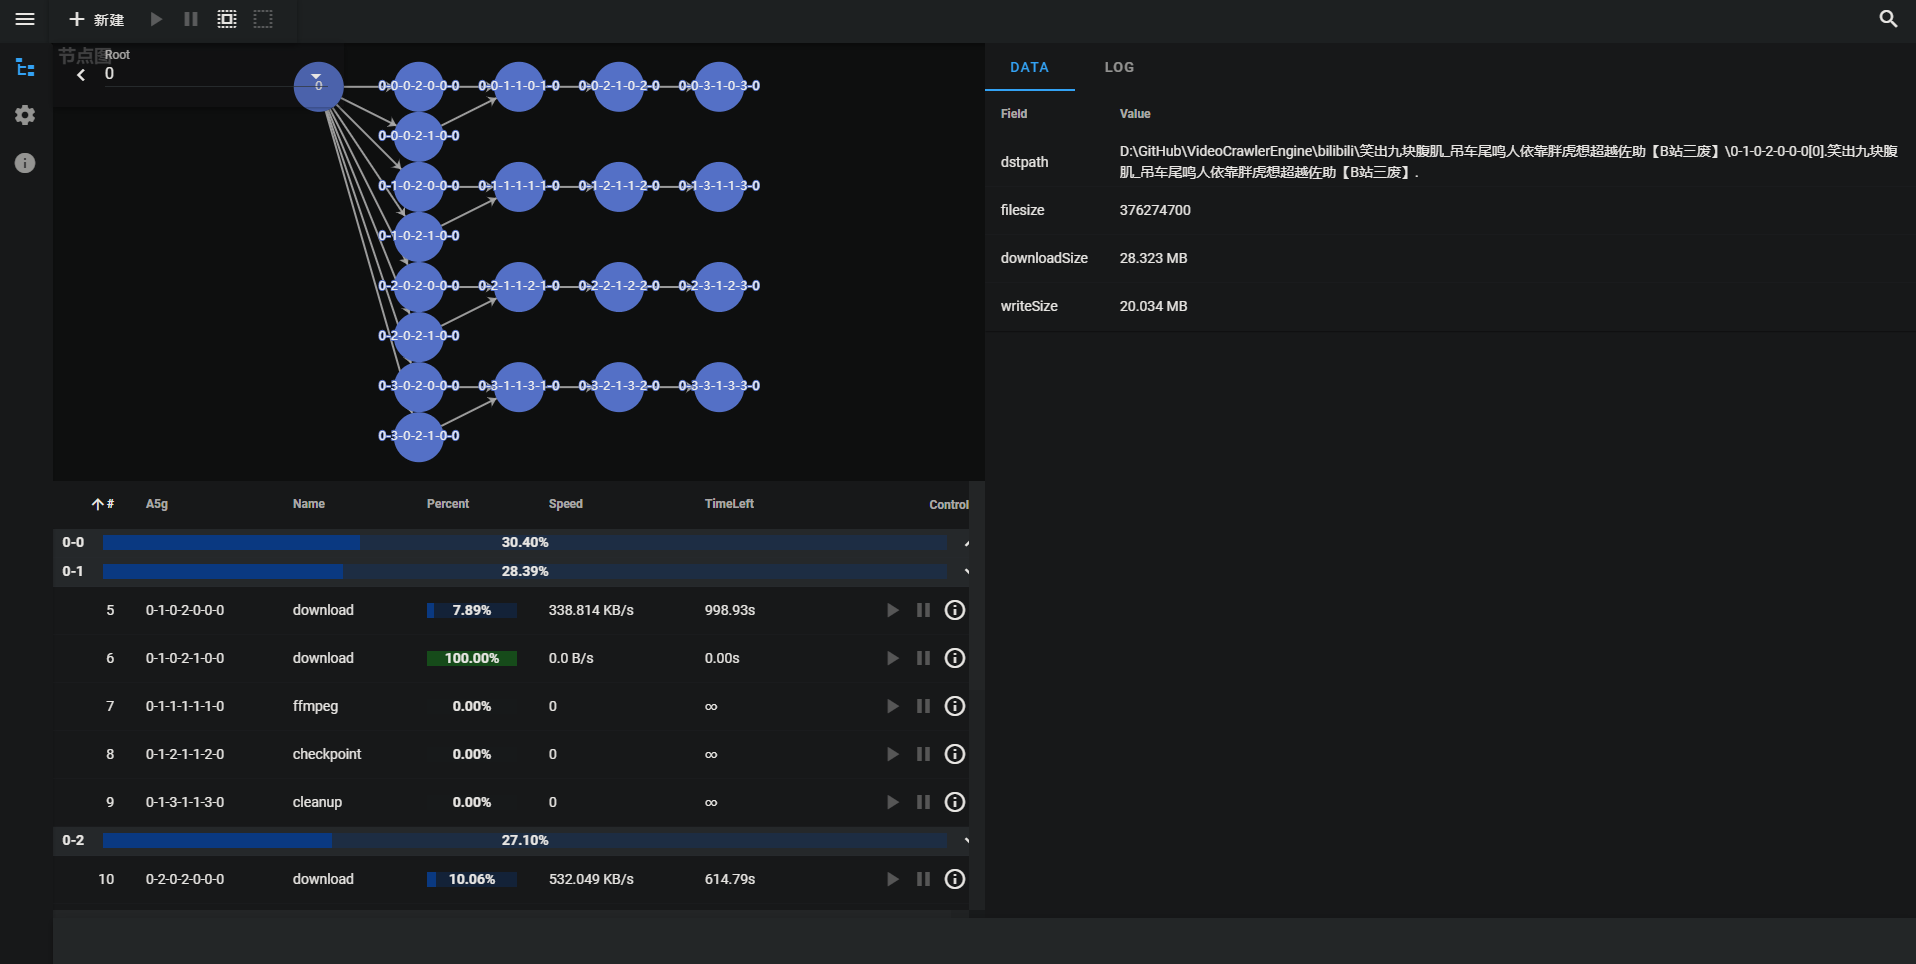The height and width of the screenshot is (964, 1916).
Task: Click the select-all icon in toolbar
Action: click(x=227, y=19)
